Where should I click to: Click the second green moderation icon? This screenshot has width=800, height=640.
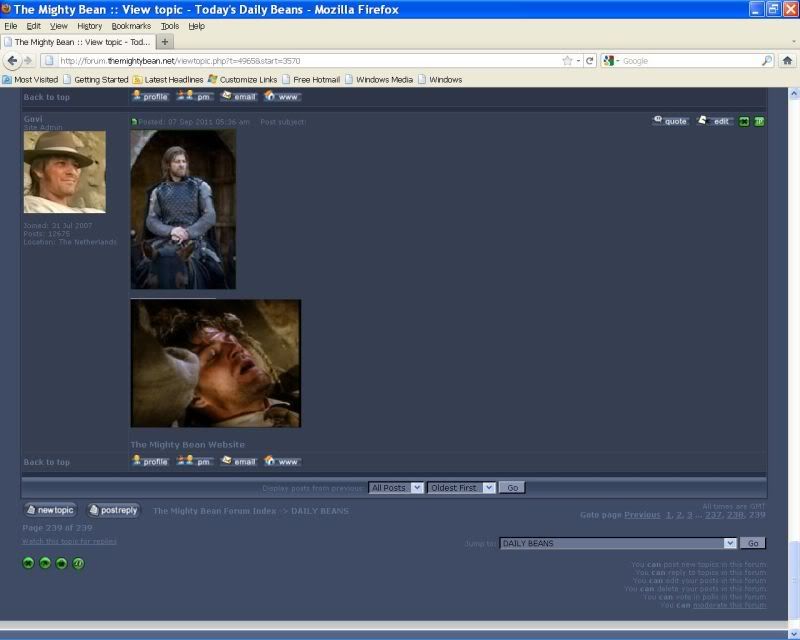click(x=45, y=563)
